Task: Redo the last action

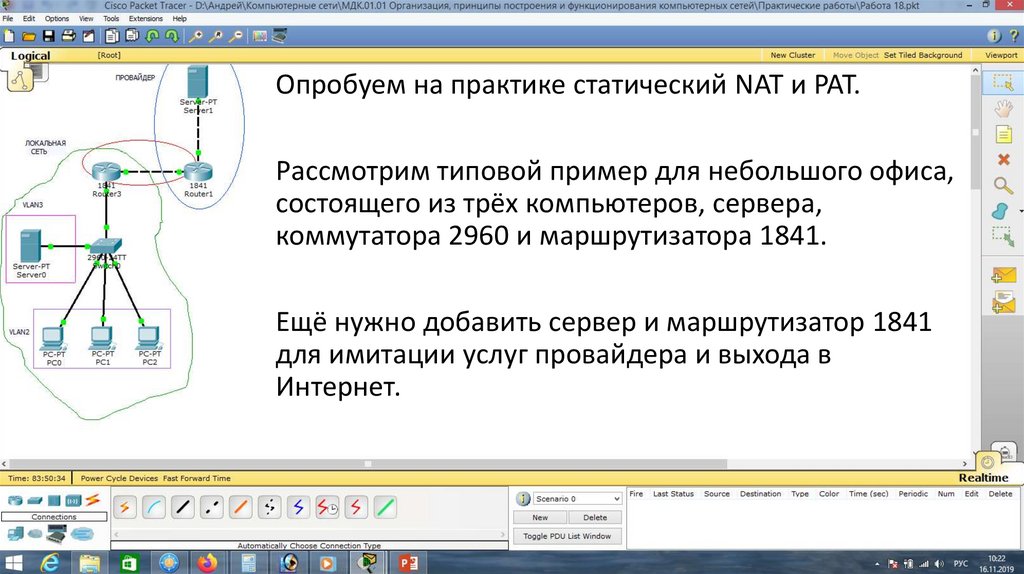Action: coord(172,36)
